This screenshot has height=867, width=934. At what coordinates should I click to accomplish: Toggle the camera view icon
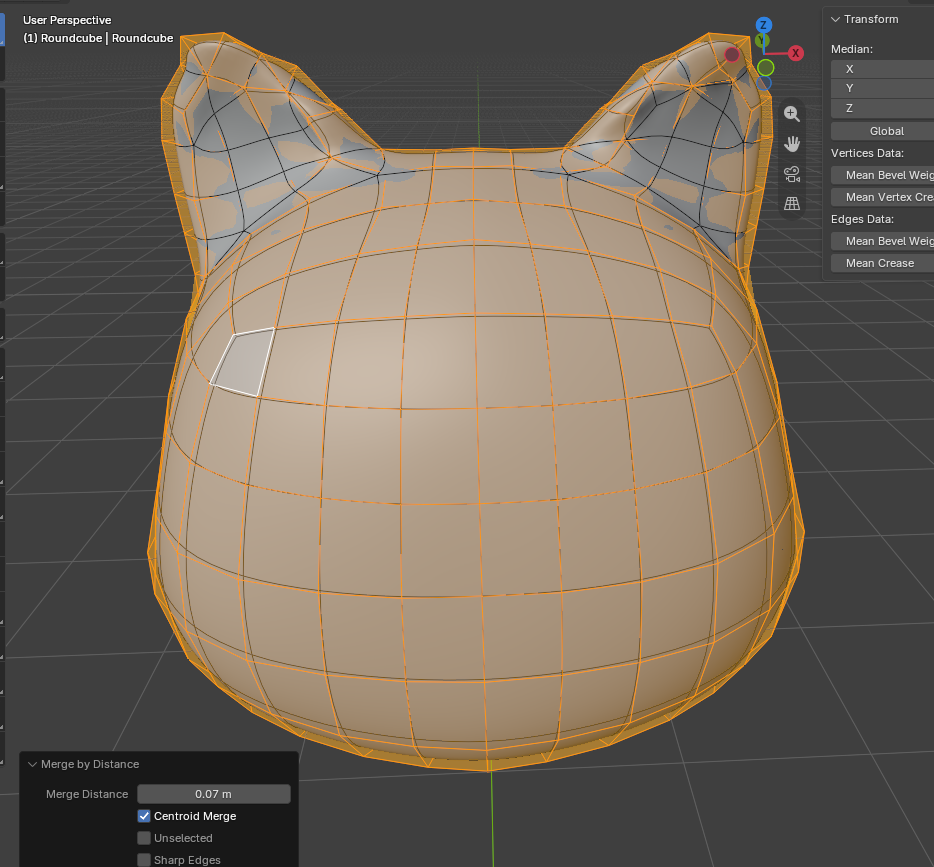tap(792, 174)
